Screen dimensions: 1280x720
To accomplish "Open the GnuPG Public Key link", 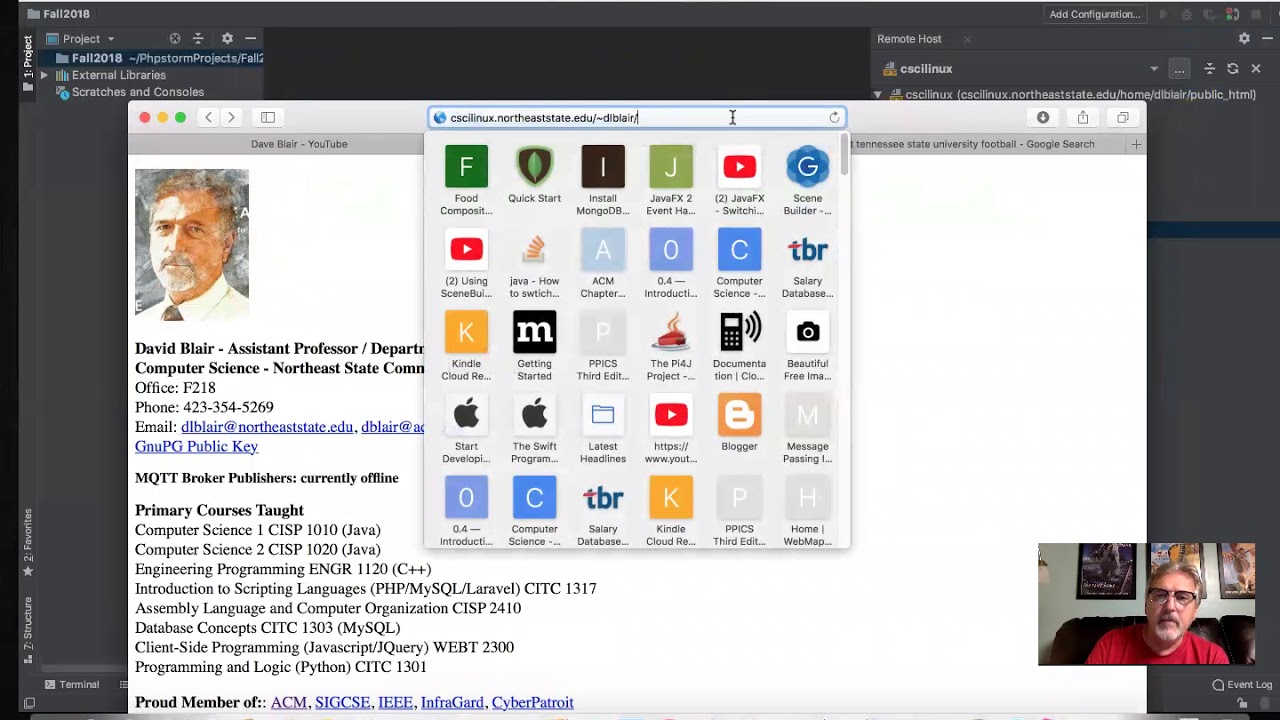I will (196, 446).
